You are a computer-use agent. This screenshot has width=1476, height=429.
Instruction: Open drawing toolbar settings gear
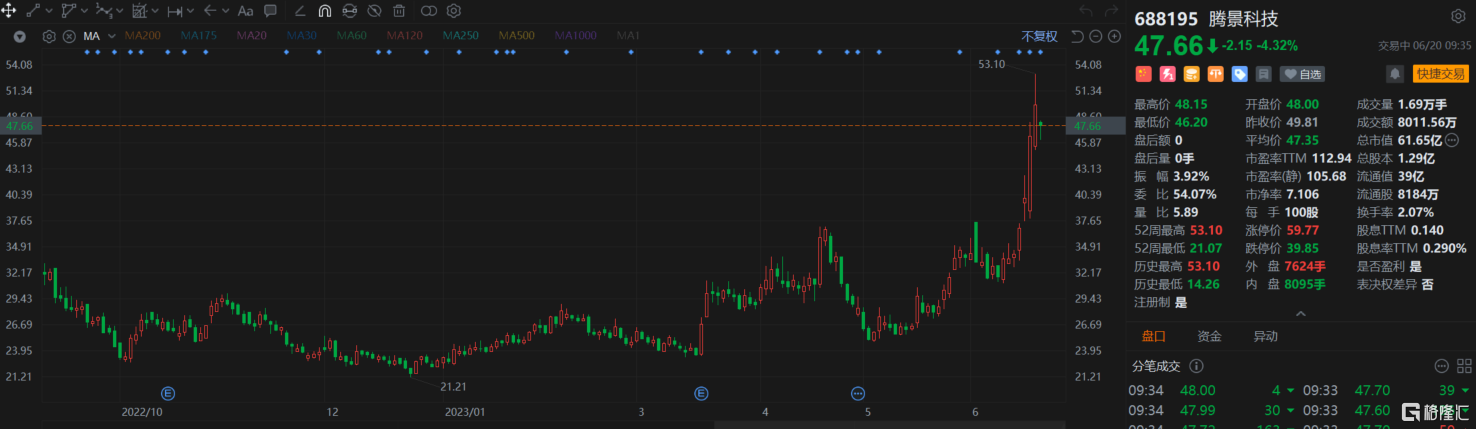[453, 11]
